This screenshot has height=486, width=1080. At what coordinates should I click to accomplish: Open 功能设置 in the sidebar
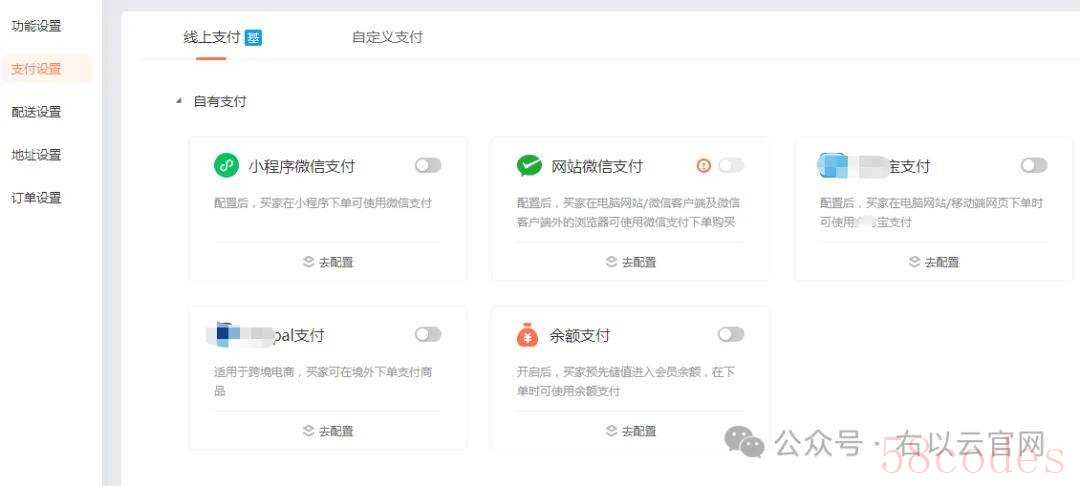click(37, 26)
